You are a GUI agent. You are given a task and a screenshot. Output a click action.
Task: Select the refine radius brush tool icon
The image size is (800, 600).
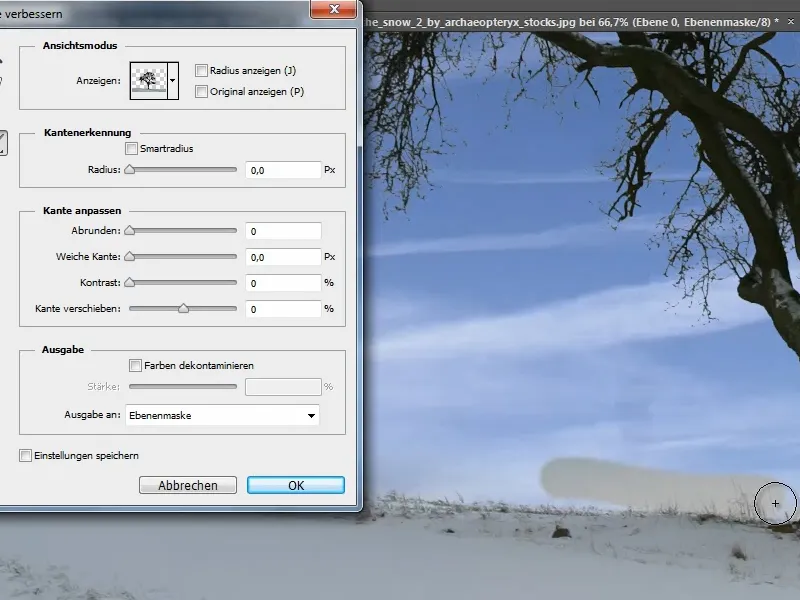tap(3, 143)
